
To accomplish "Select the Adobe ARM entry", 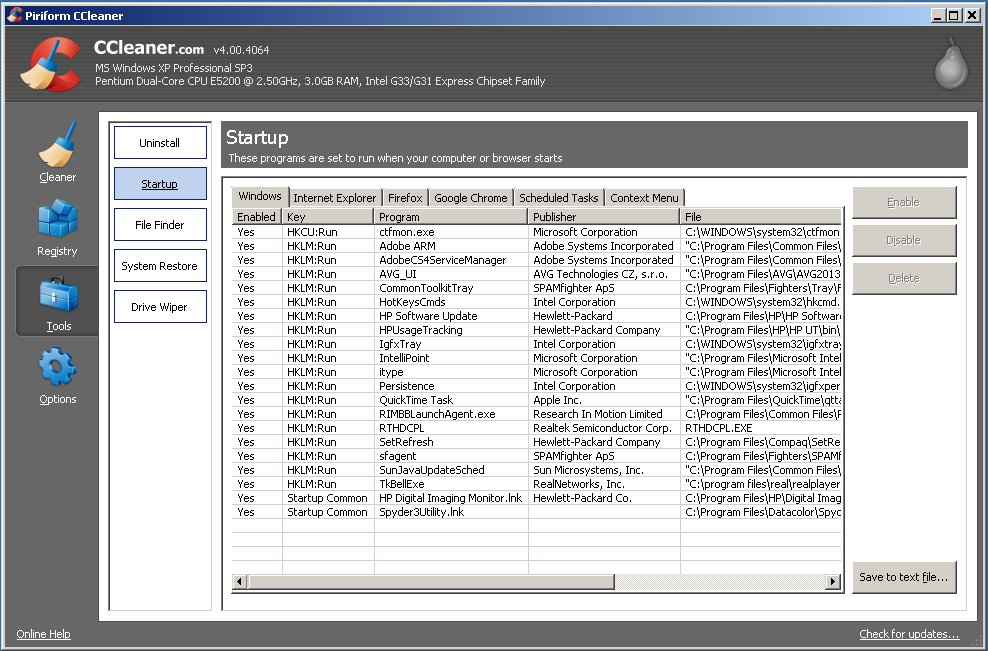I will click(x=537, y=246).
